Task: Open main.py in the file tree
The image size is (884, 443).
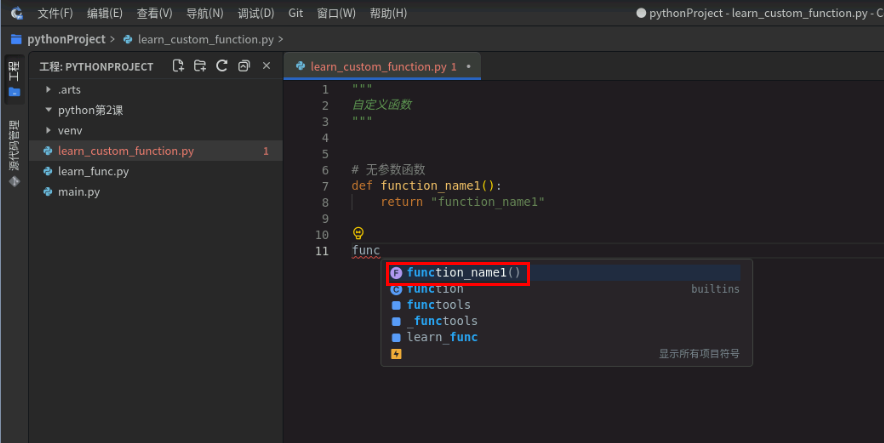Action: click(x=78, y=191)
